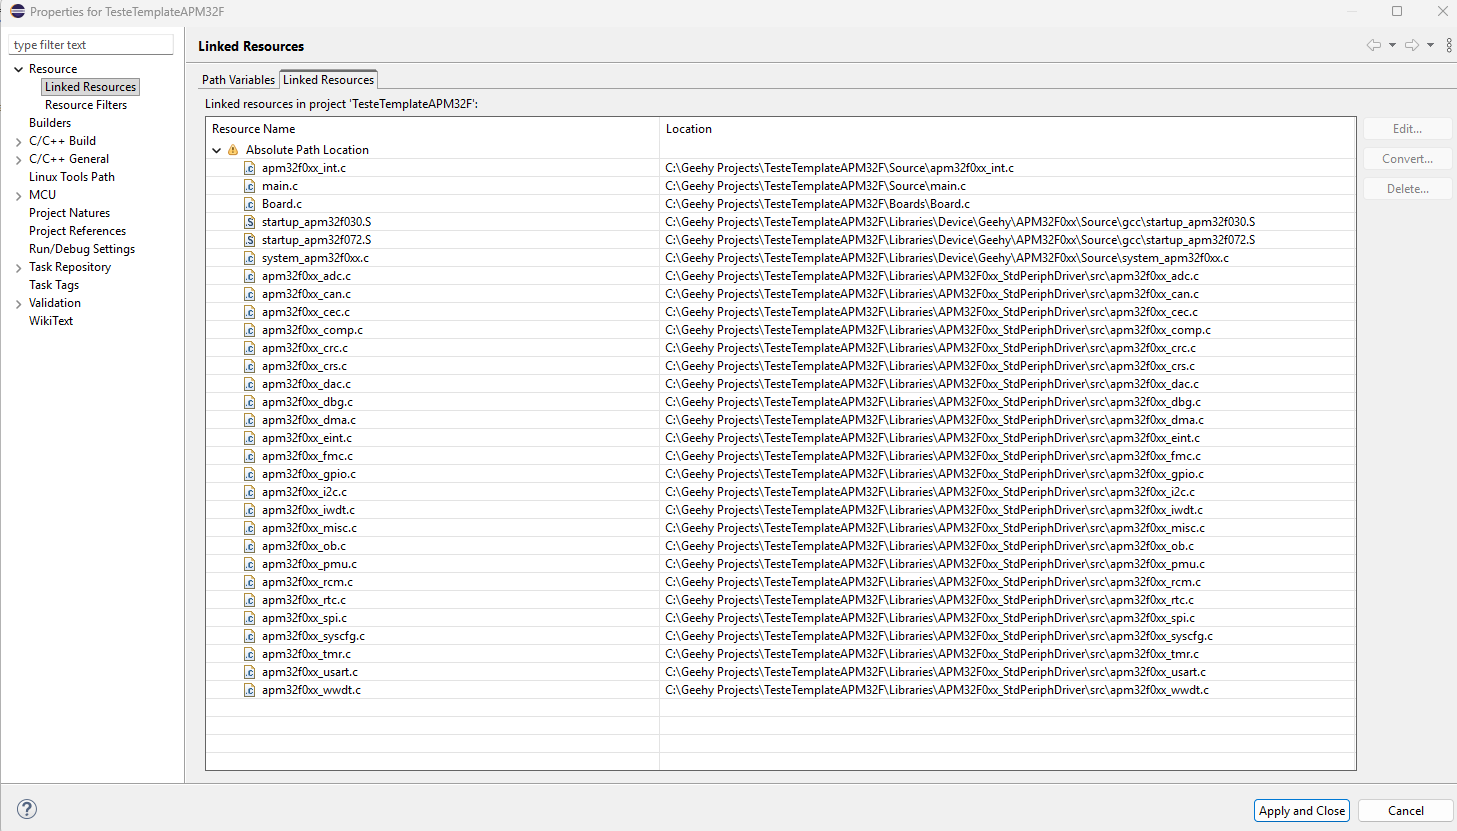Screen dimensions: 1457x831
Task: Expand the MCU tree node
Action: coord(18,195)
